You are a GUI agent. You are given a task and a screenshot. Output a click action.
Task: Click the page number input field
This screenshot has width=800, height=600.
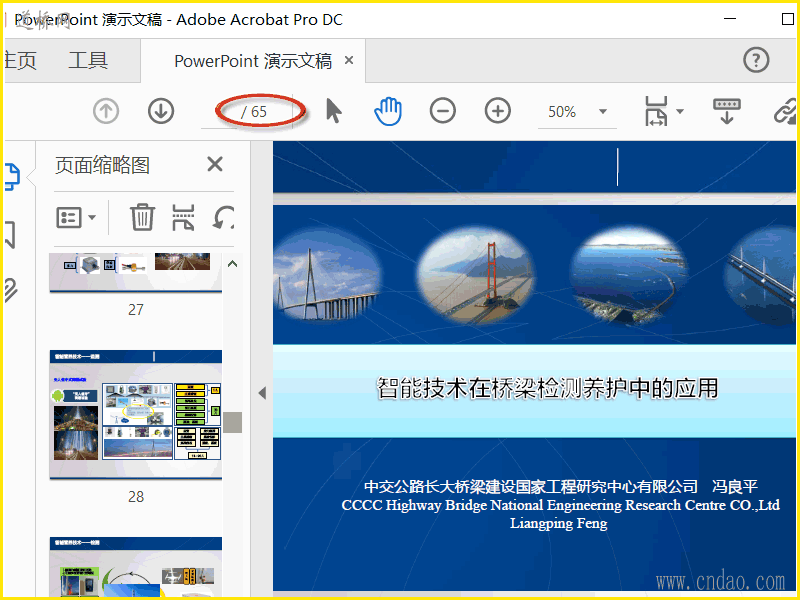[219, 111]
